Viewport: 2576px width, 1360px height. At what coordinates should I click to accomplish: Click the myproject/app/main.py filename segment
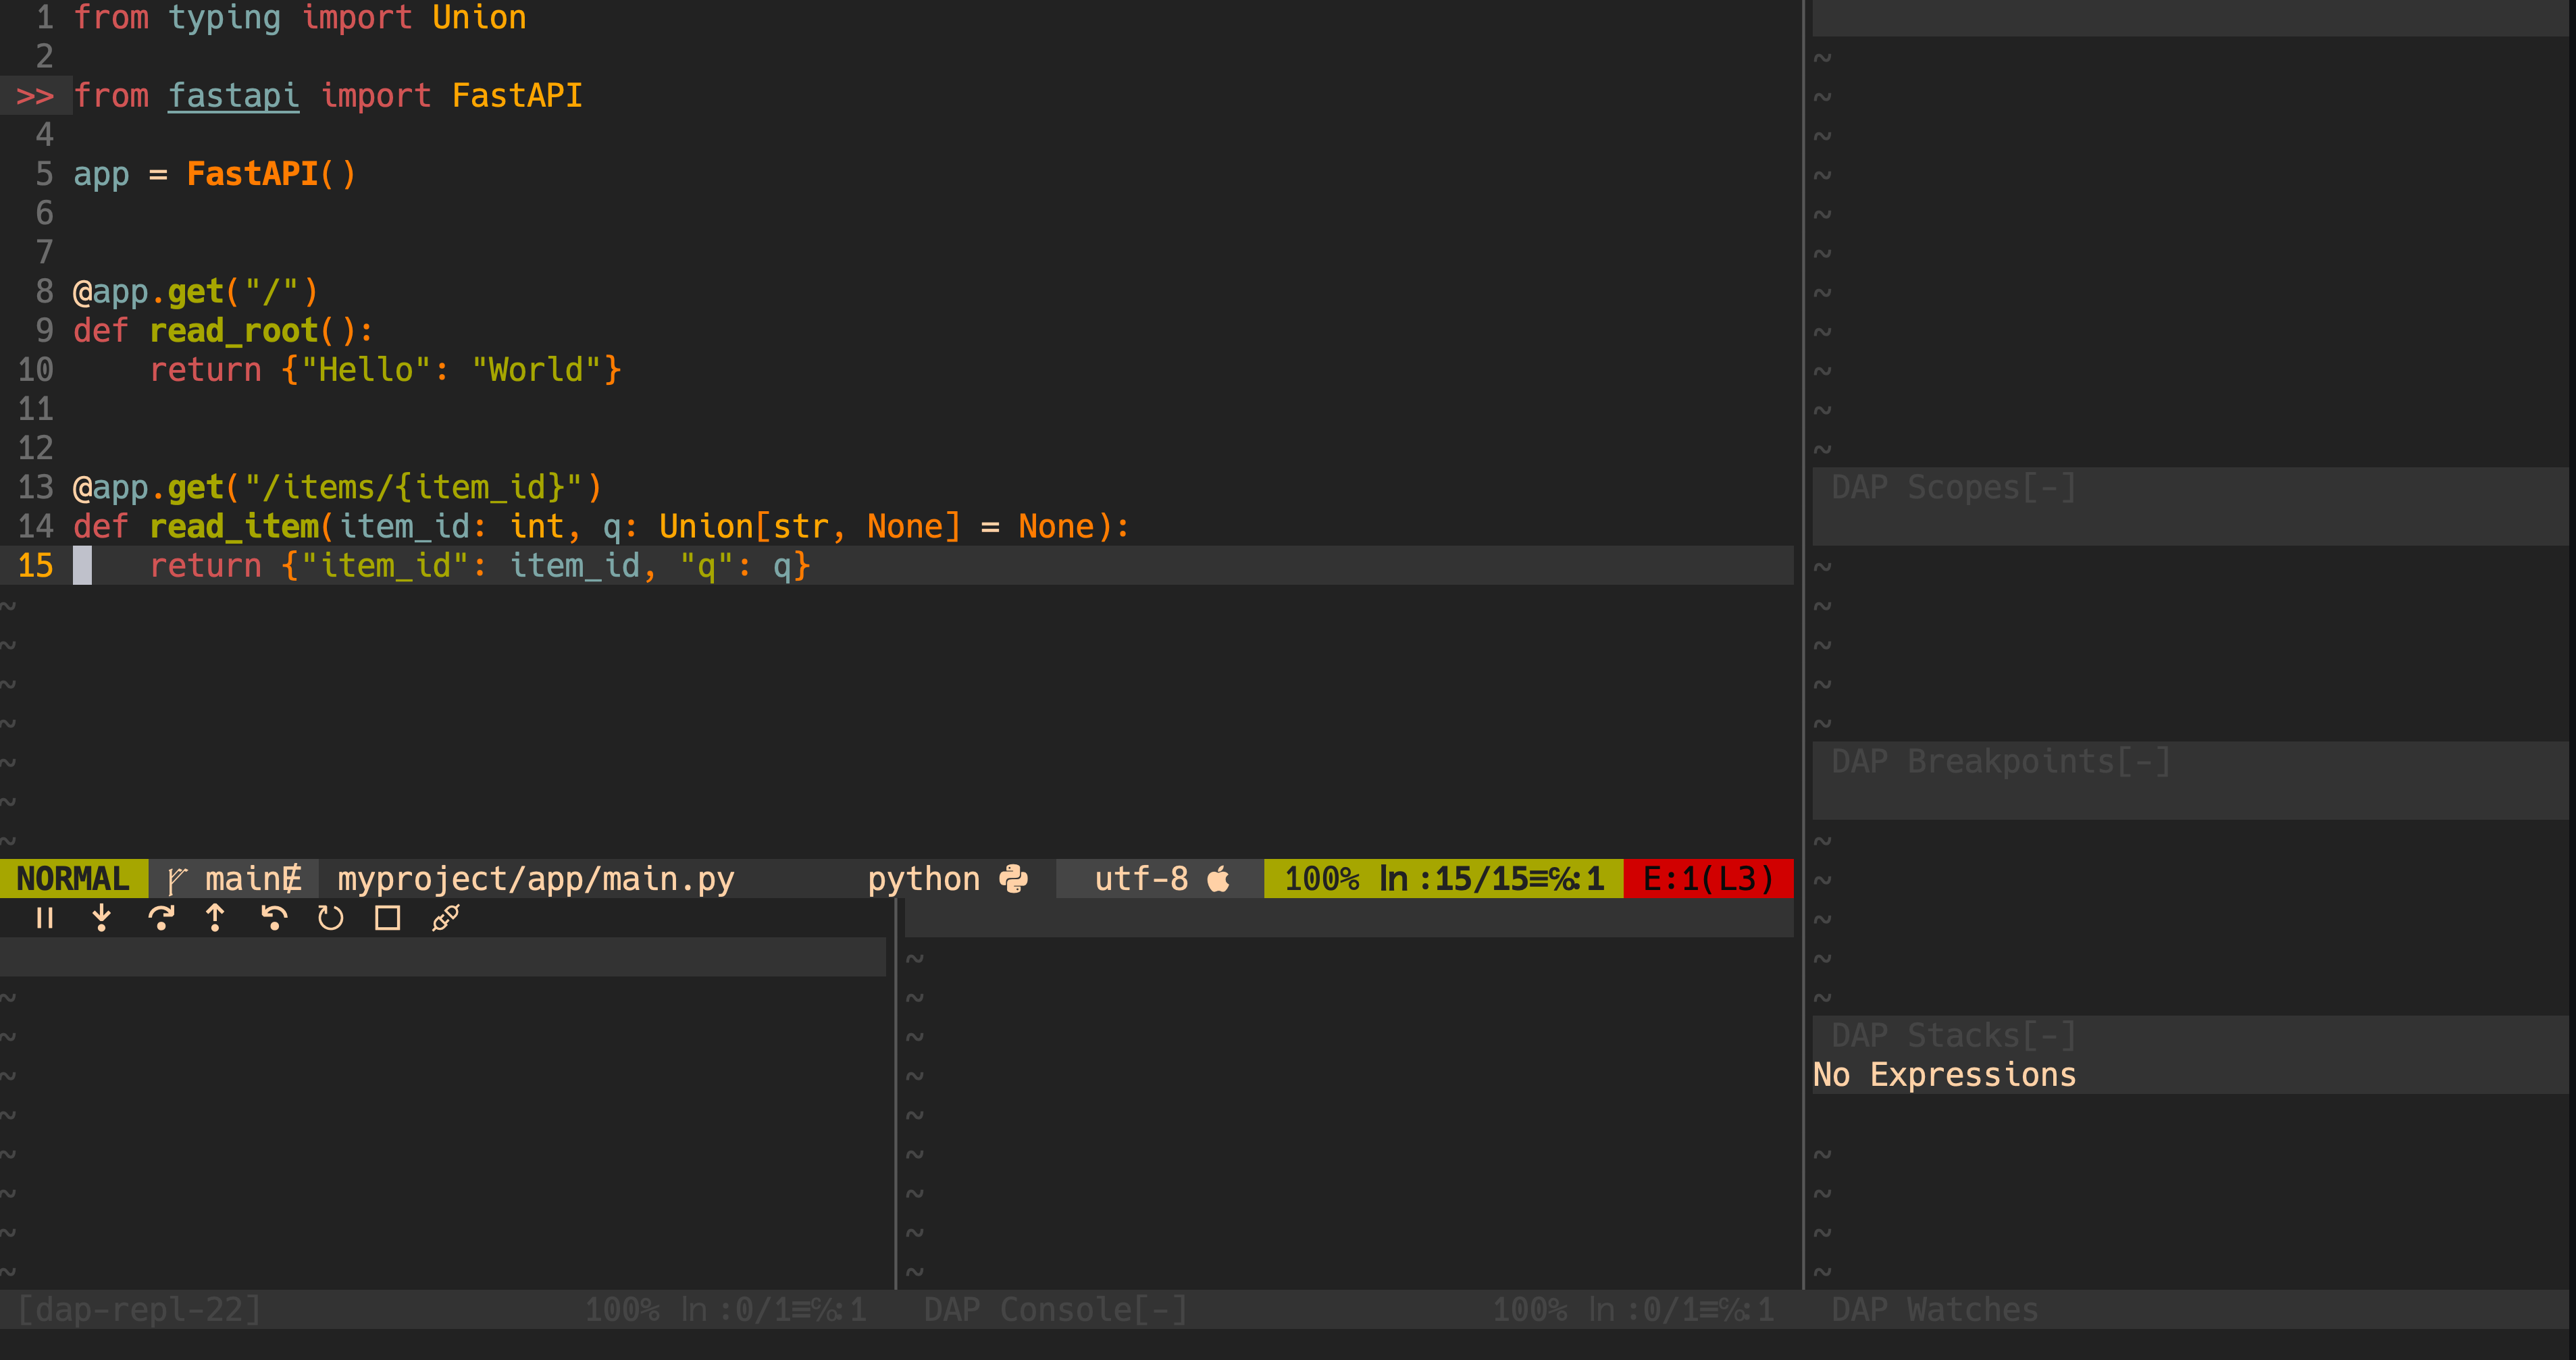click(x=534, y=878)
